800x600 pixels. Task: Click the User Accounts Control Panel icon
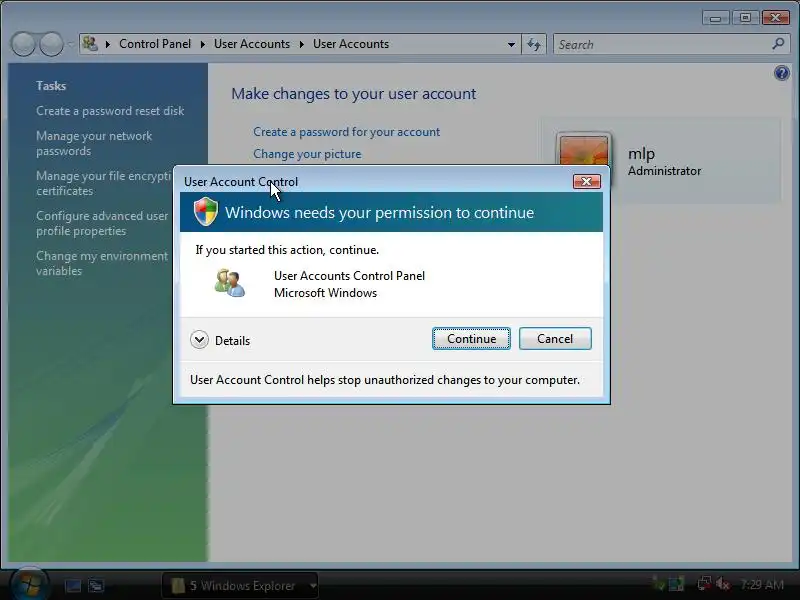click(230, 283)
